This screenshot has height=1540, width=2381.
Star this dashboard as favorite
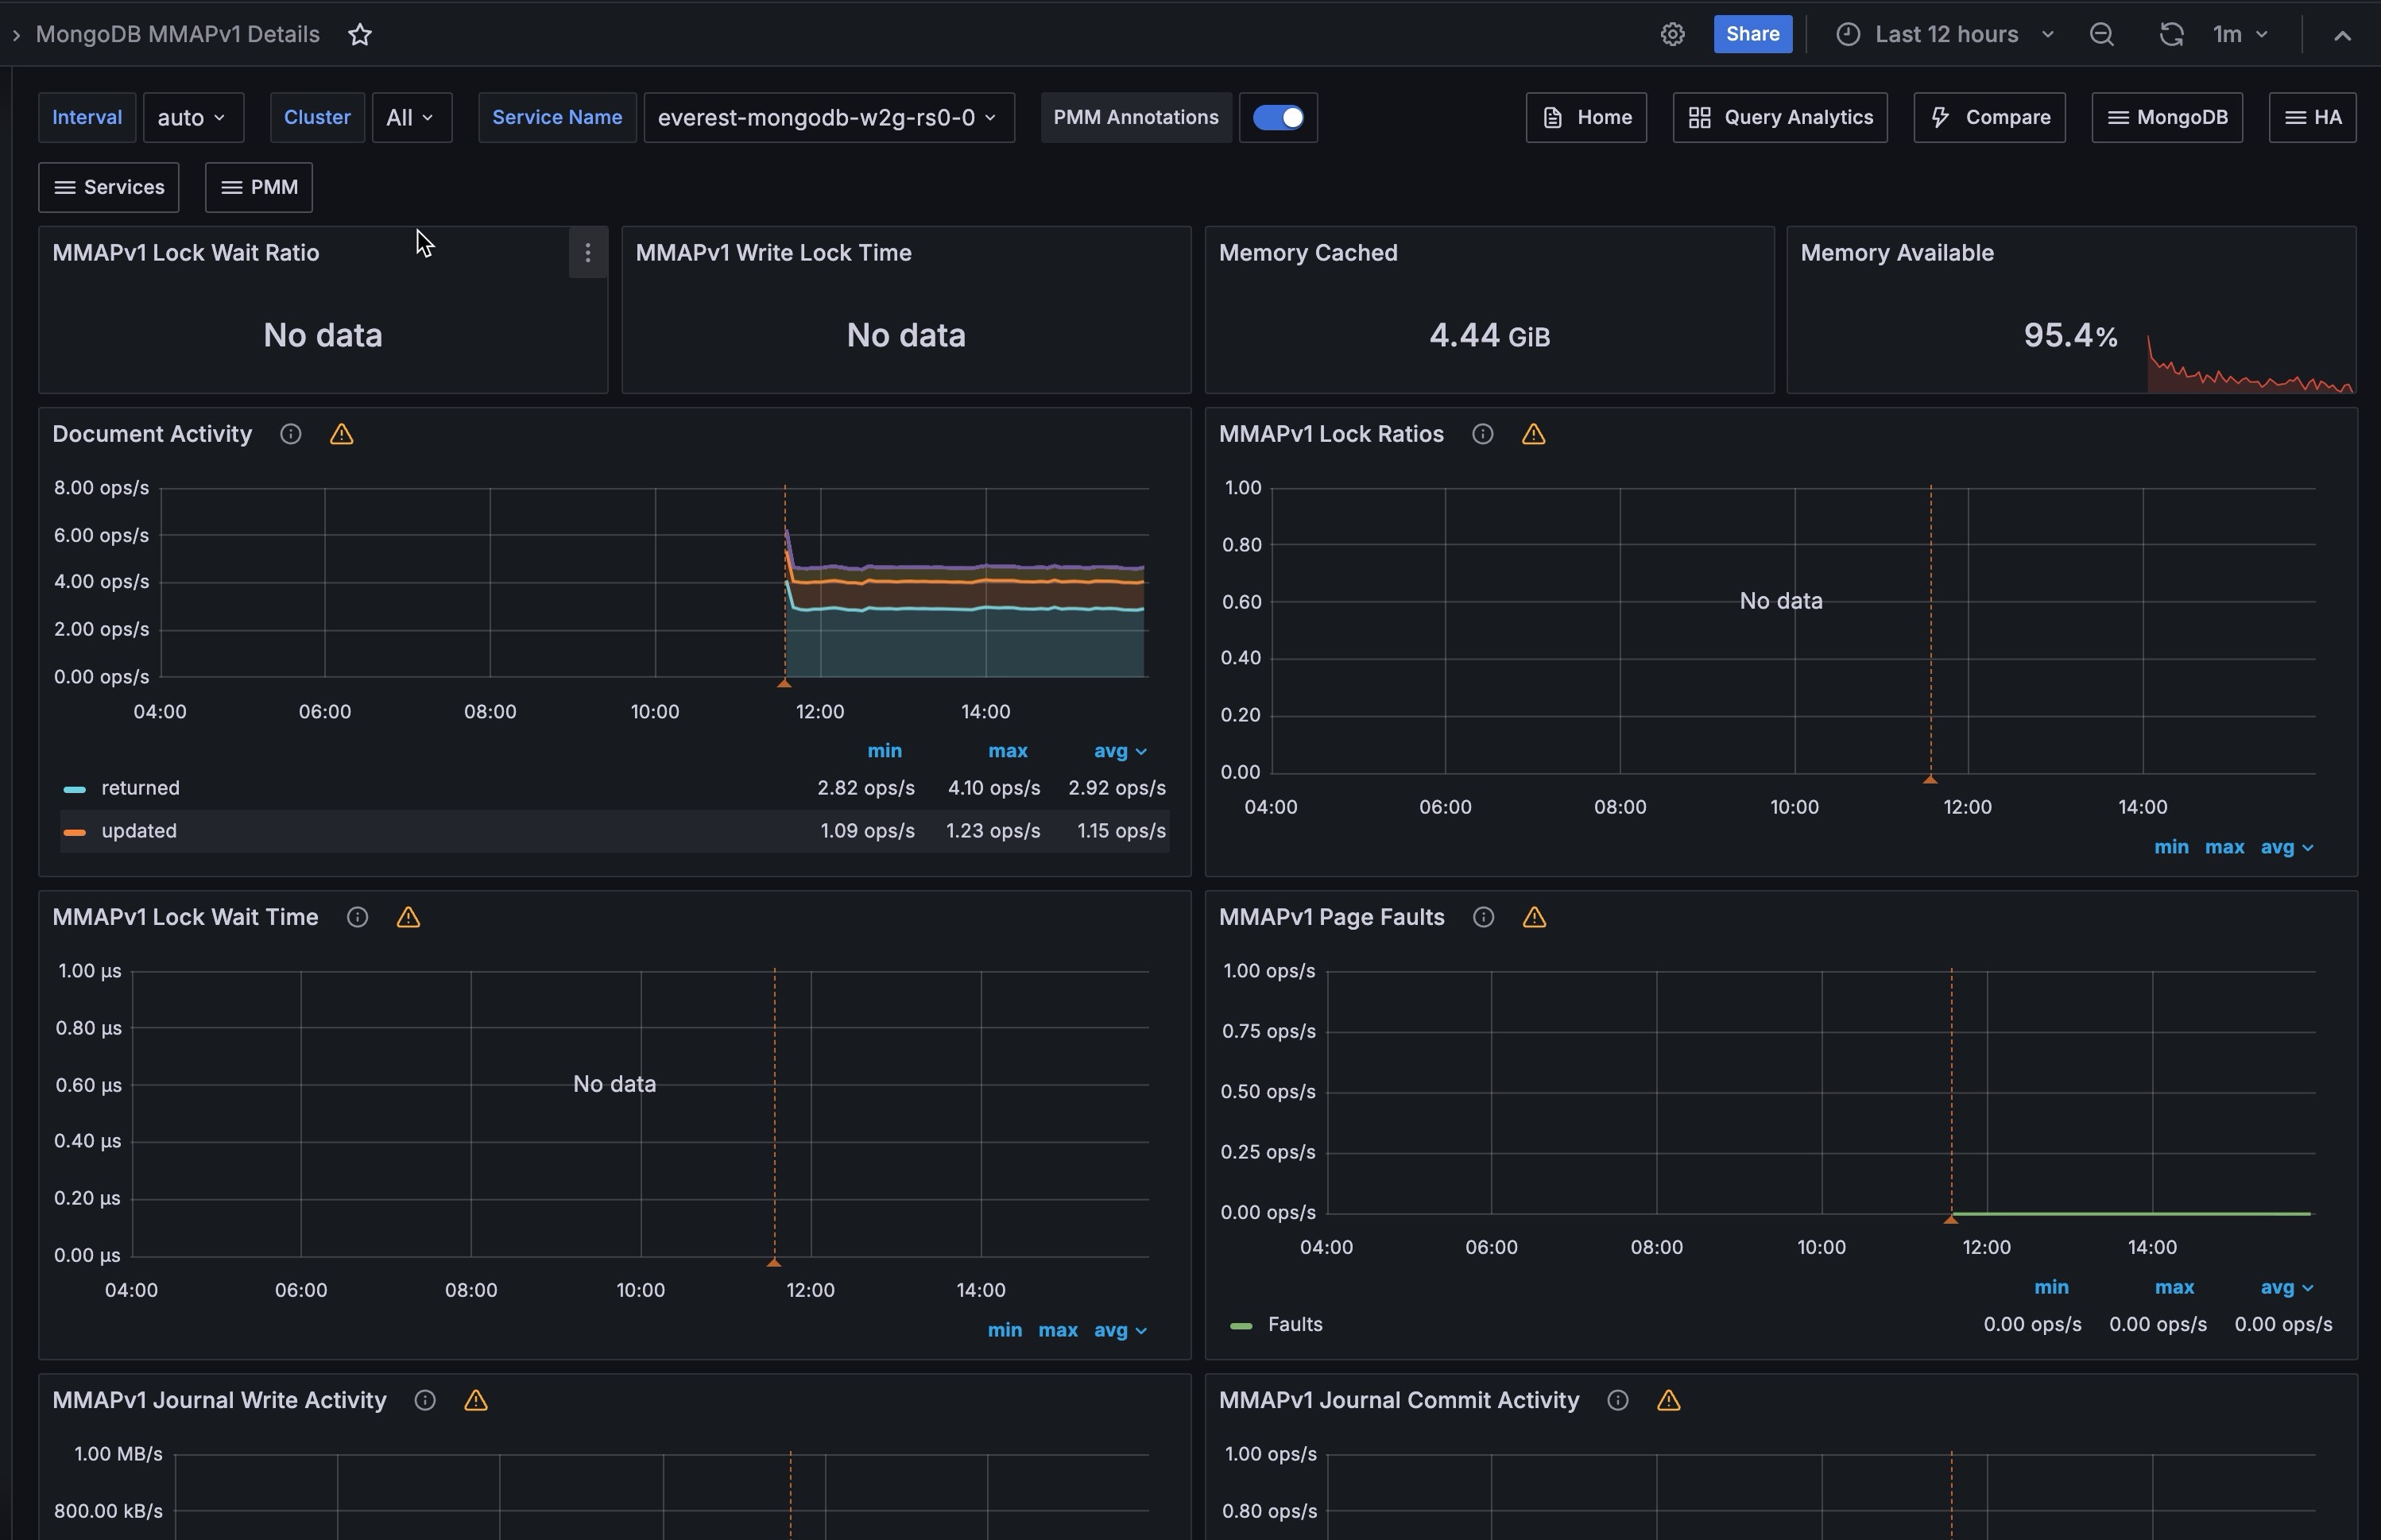(360, 35)
